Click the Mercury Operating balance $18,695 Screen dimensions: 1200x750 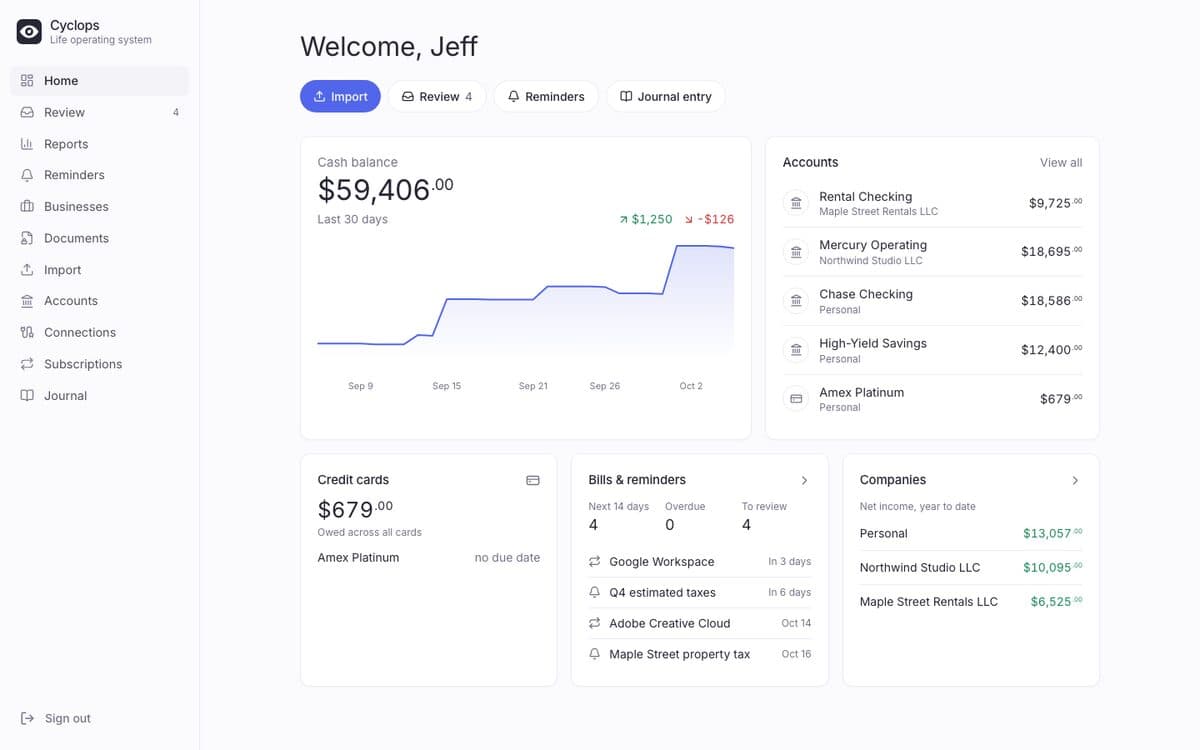coord(1051,252)
